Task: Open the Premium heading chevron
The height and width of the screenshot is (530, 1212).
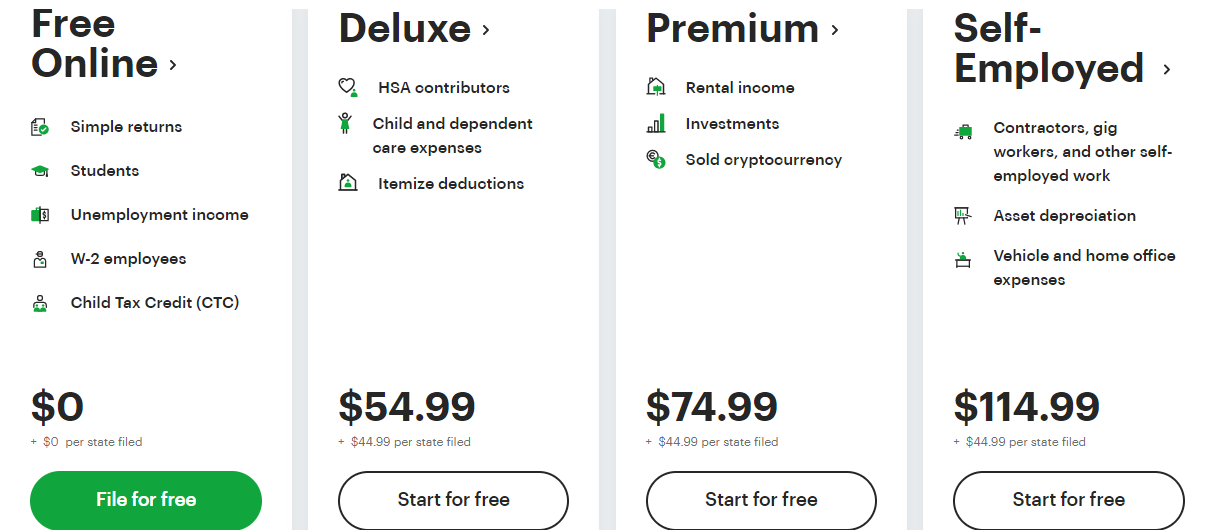Action: (x=834, y=30)
